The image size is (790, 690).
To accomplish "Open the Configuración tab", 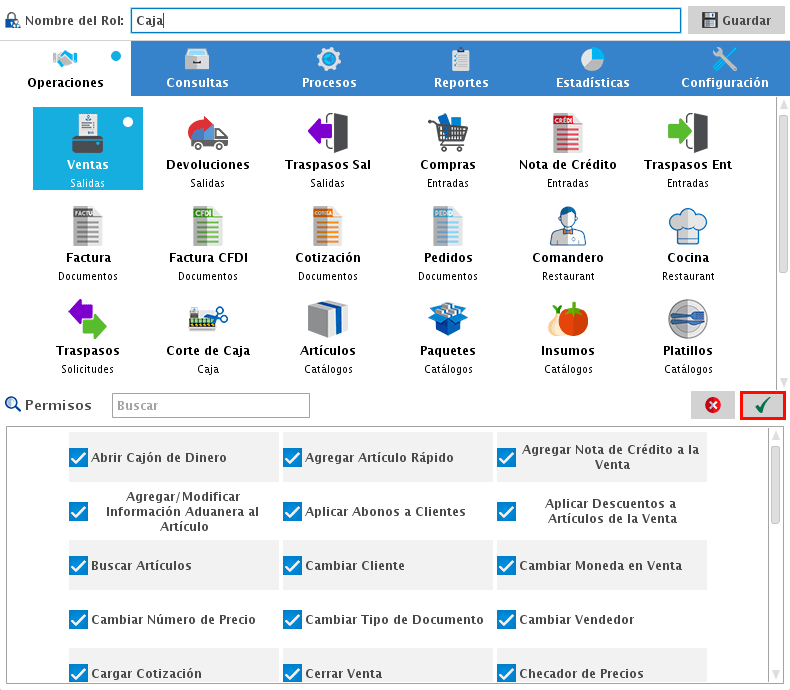I will pyautogui.click(x=725, y=69).
